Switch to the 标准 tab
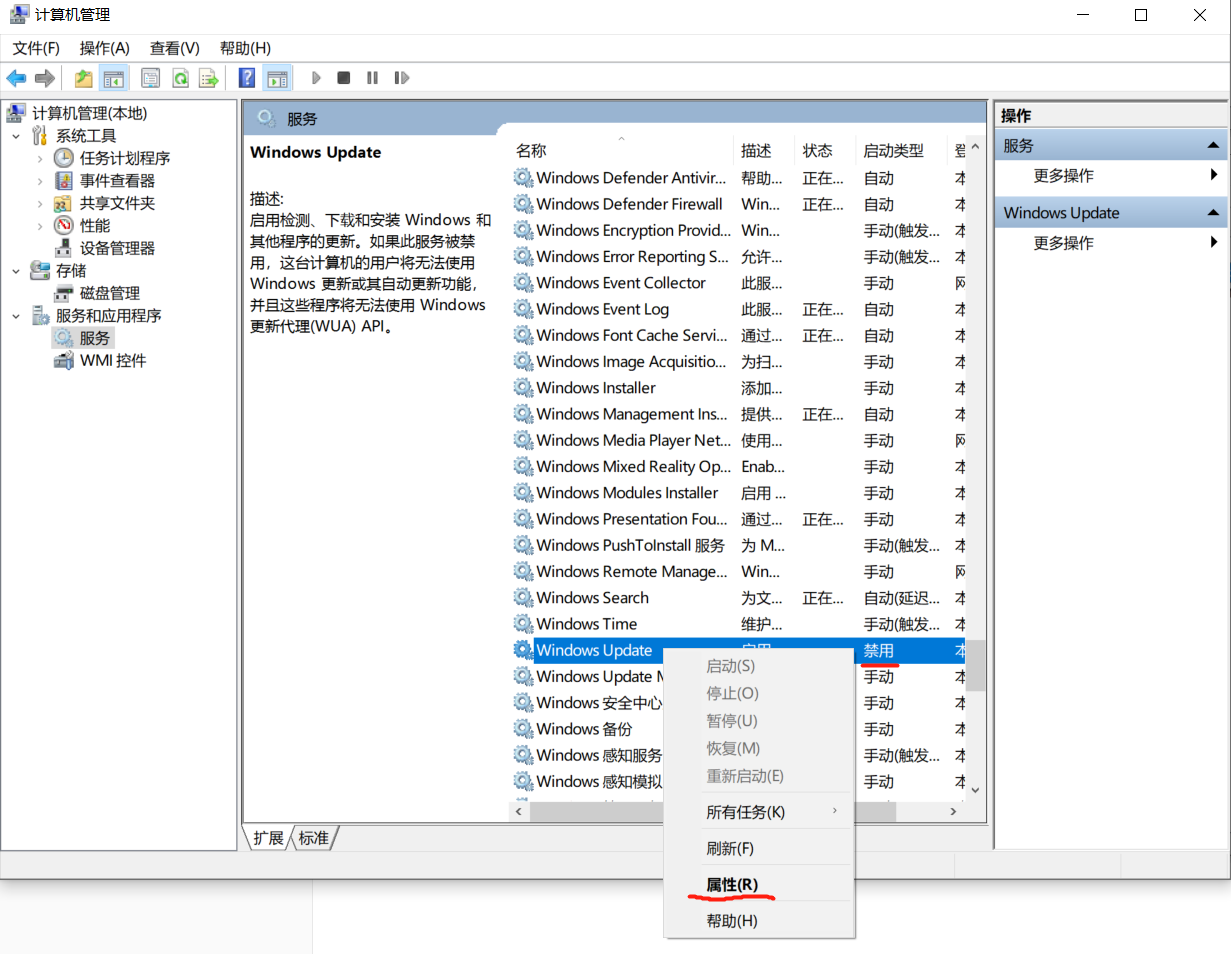 [314, 838]
